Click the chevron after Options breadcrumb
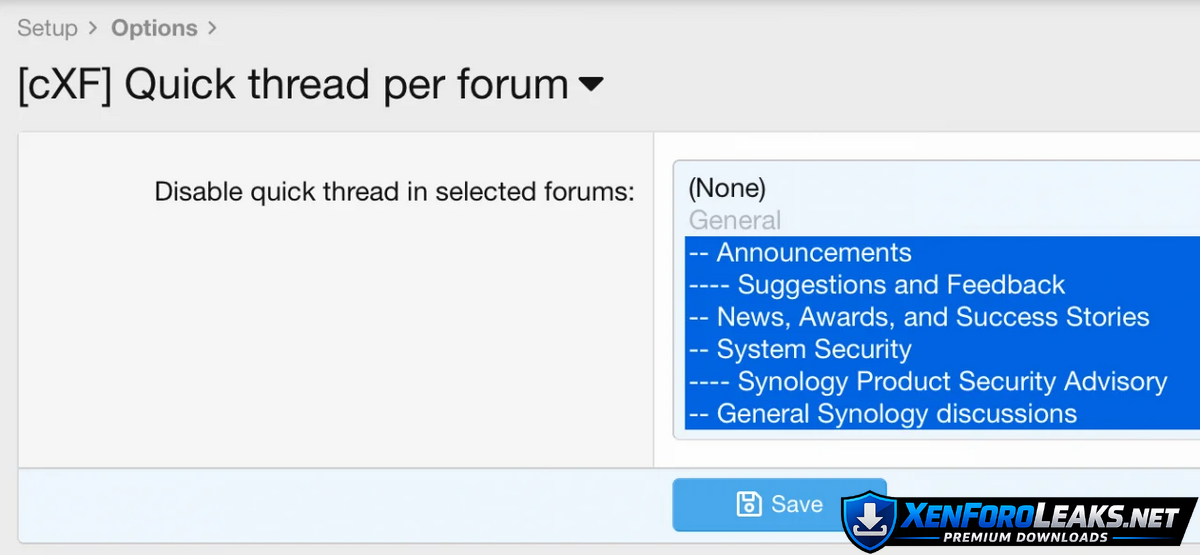Image resolution: width=1200 pixels, height=555 pixels. (x=211, y=28)
